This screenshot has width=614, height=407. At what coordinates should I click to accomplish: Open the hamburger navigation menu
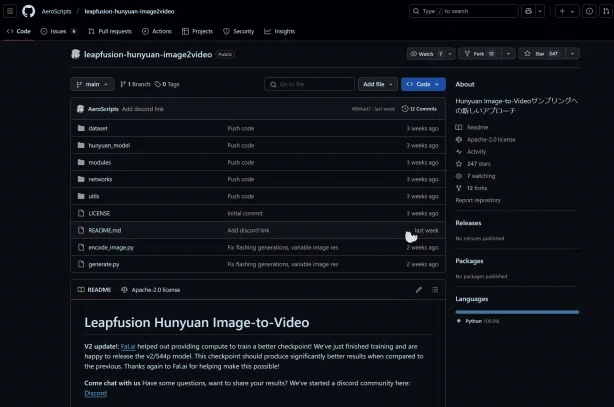click(x=10, y=11)
